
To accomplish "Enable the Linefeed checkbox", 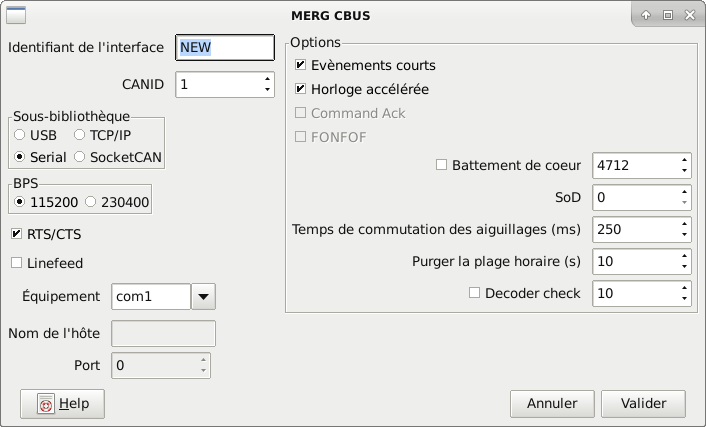I will tap(17, 263).
